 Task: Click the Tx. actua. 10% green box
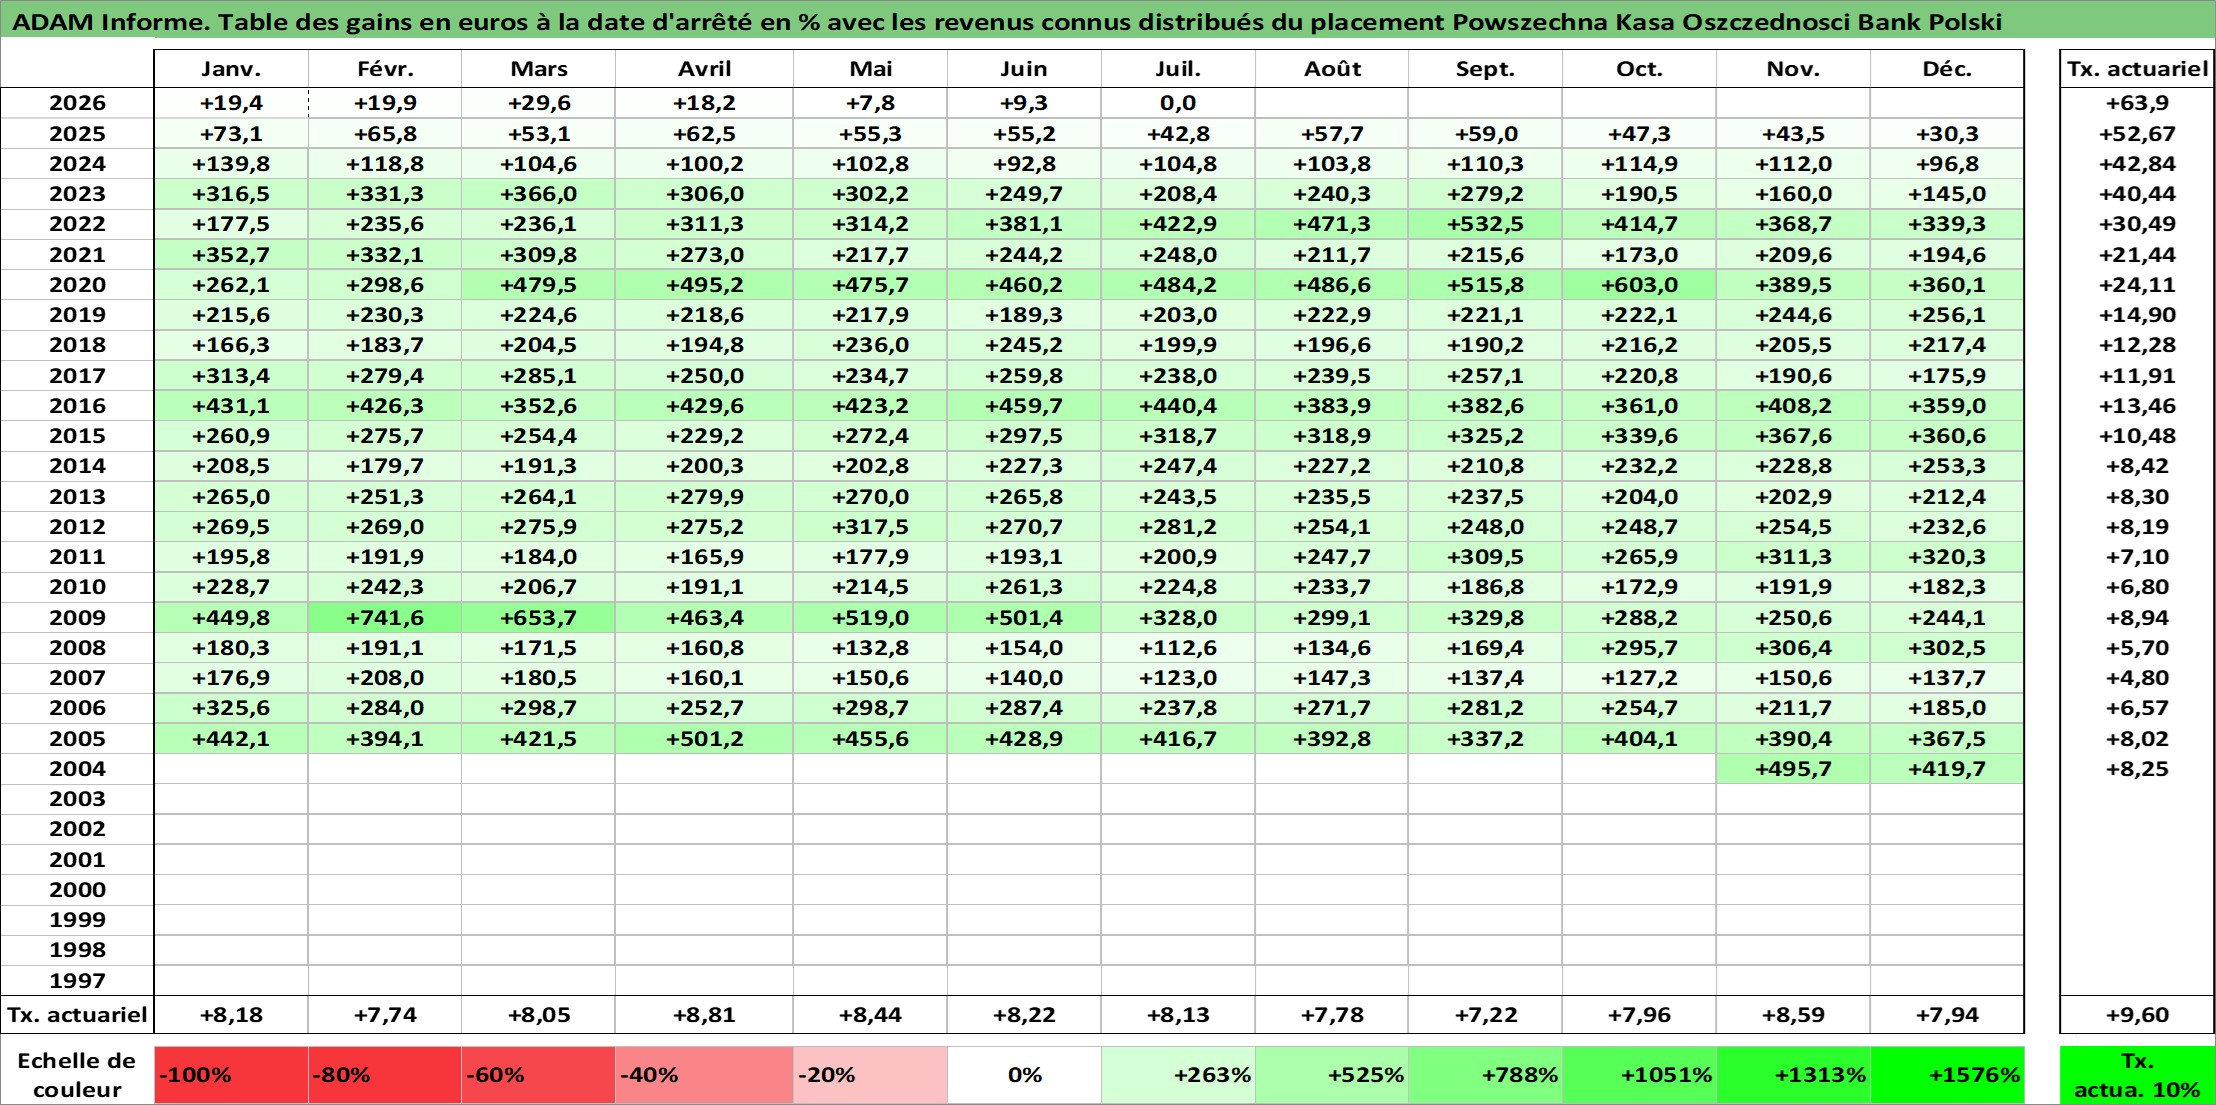(2137, 1075)
